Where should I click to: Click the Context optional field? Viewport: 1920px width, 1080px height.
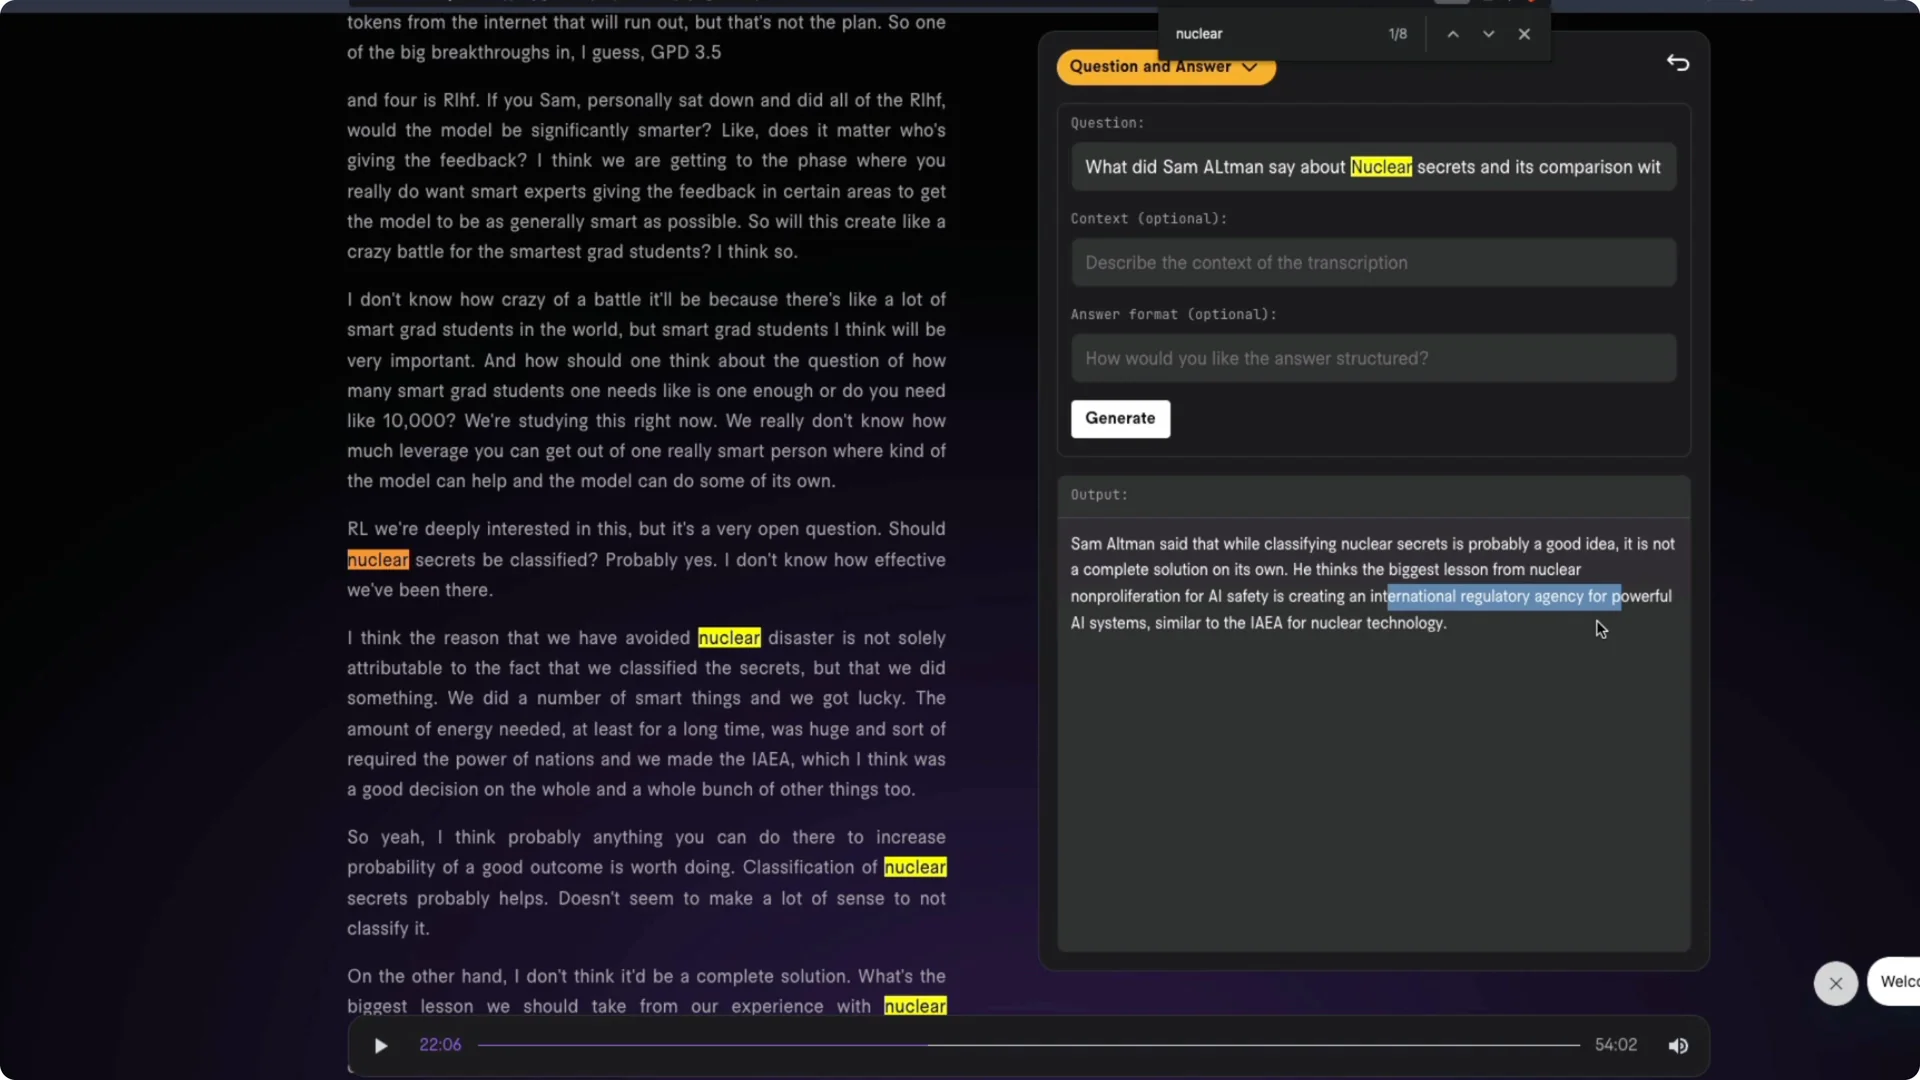tap(1371, 262)
